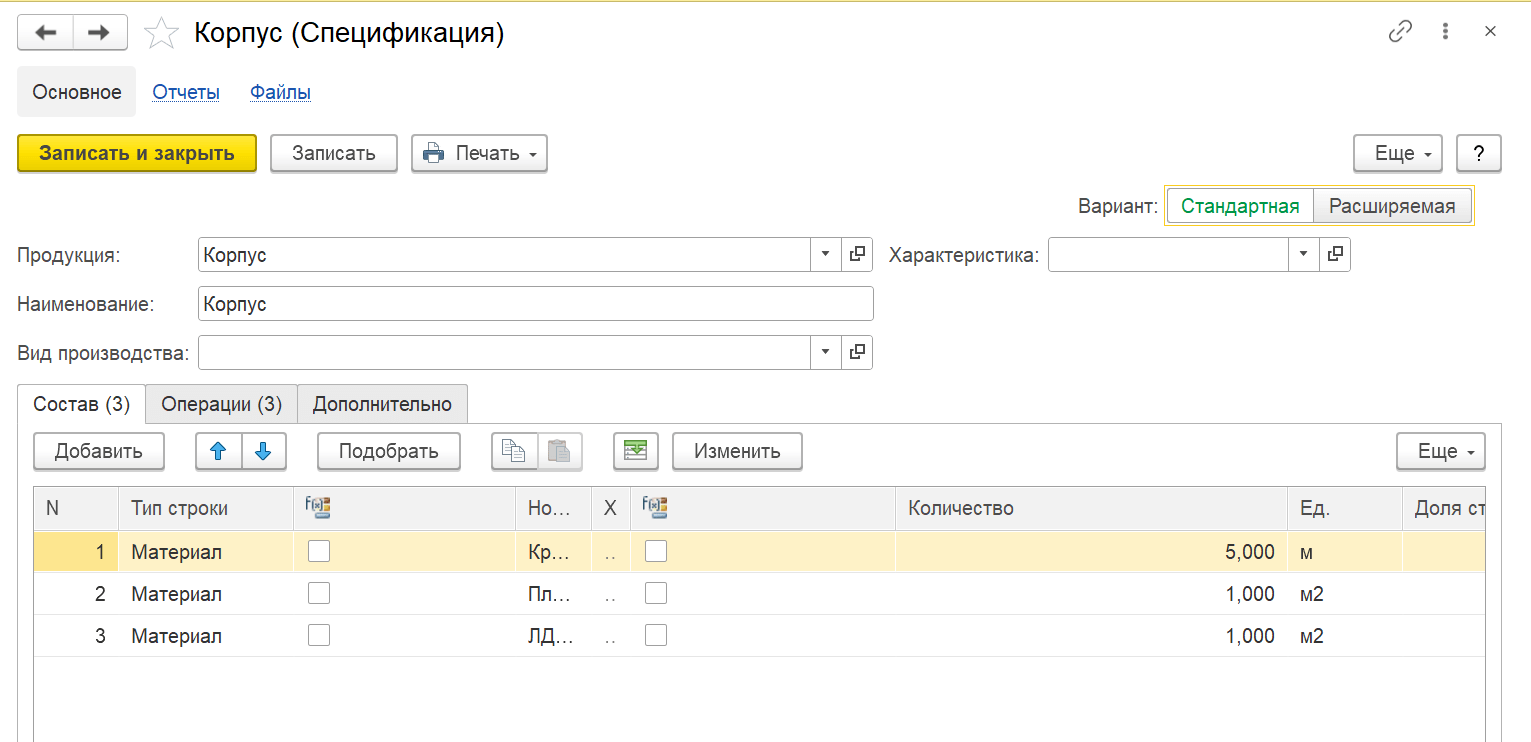Toggle first checkbox in row 2
Viewport: 1531px width, 742px height.
click(319, 593)
